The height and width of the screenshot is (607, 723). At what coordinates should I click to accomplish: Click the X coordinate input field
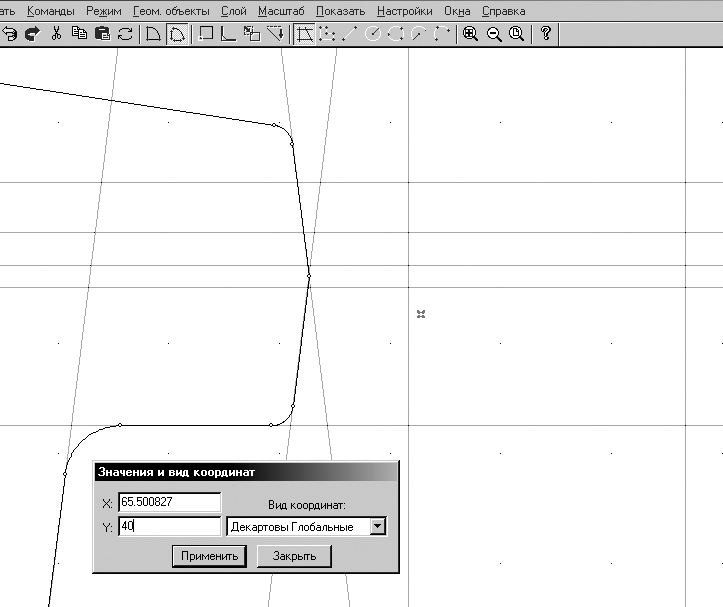170,502
